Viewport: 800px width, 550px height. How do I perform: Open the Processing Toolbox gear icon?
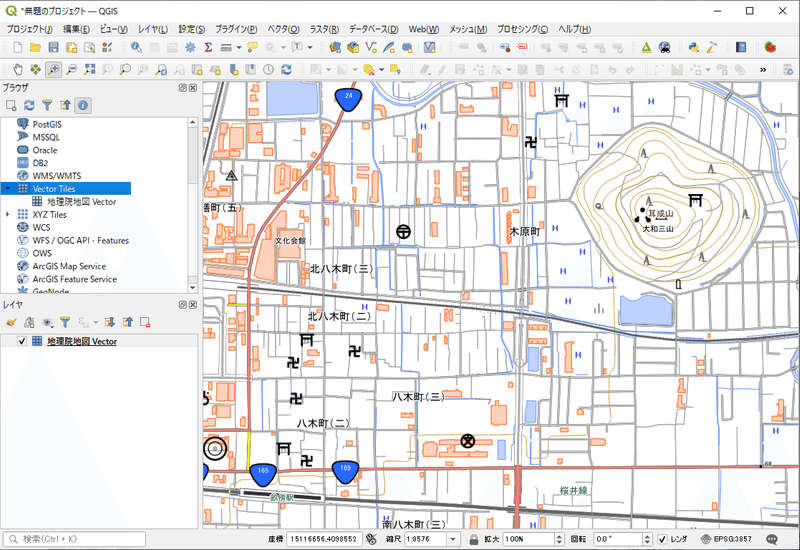(190, 47)
